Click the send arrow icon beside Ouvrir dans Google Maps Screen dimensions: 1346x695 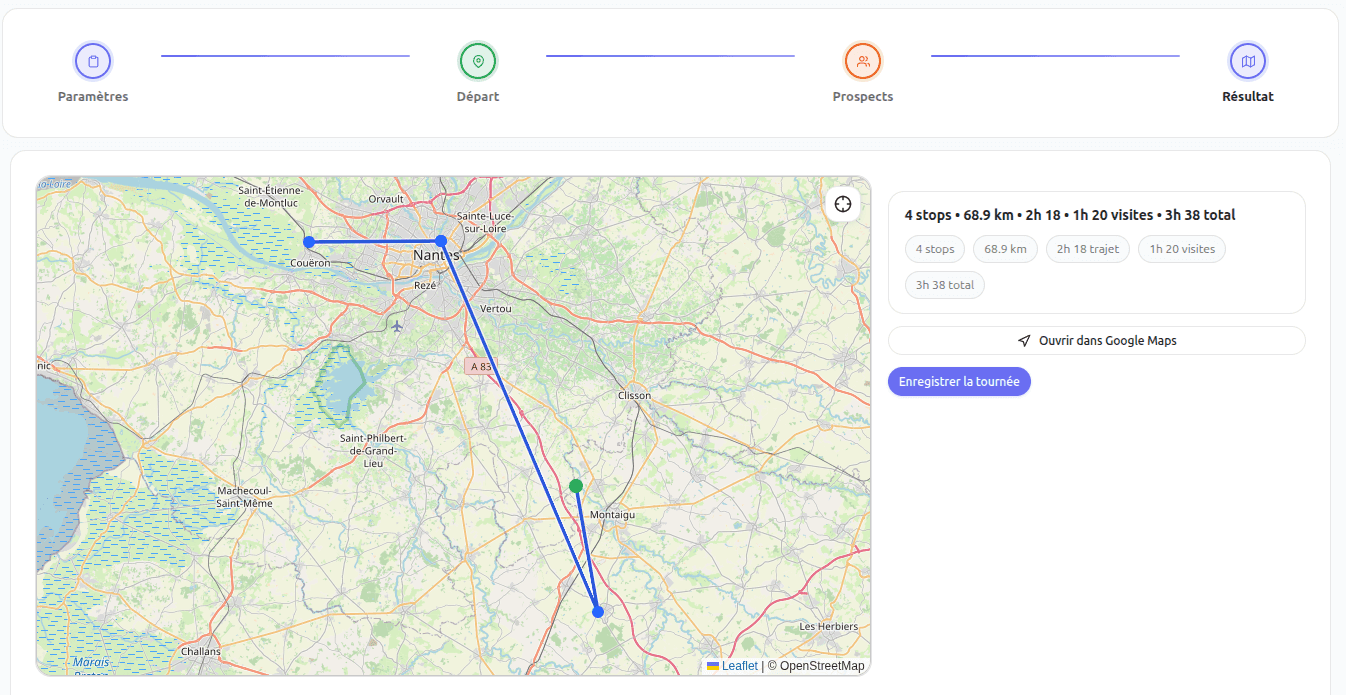pos(1023,340)
